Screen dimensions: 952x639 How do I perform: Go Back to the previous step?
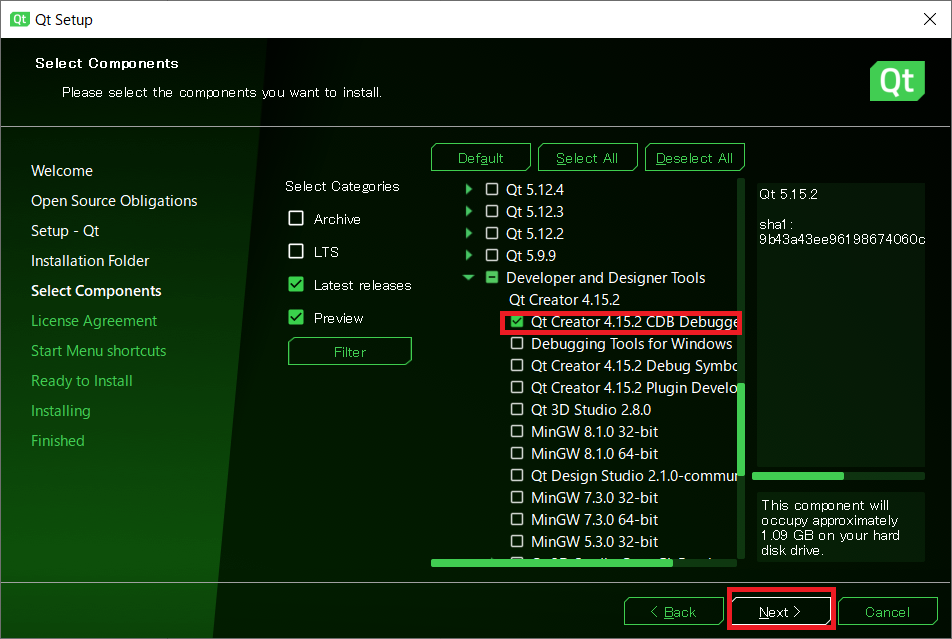pyautogui.click(x=673, y=612)
